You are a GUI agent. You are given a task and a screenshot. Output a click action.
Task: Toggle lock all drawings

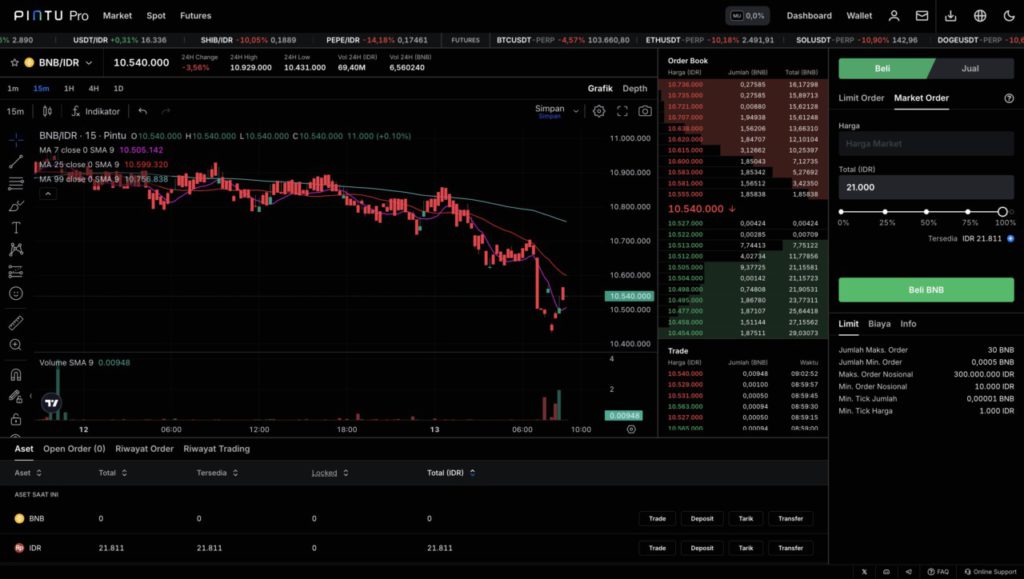pyautogui.click(x=16, y=418)
